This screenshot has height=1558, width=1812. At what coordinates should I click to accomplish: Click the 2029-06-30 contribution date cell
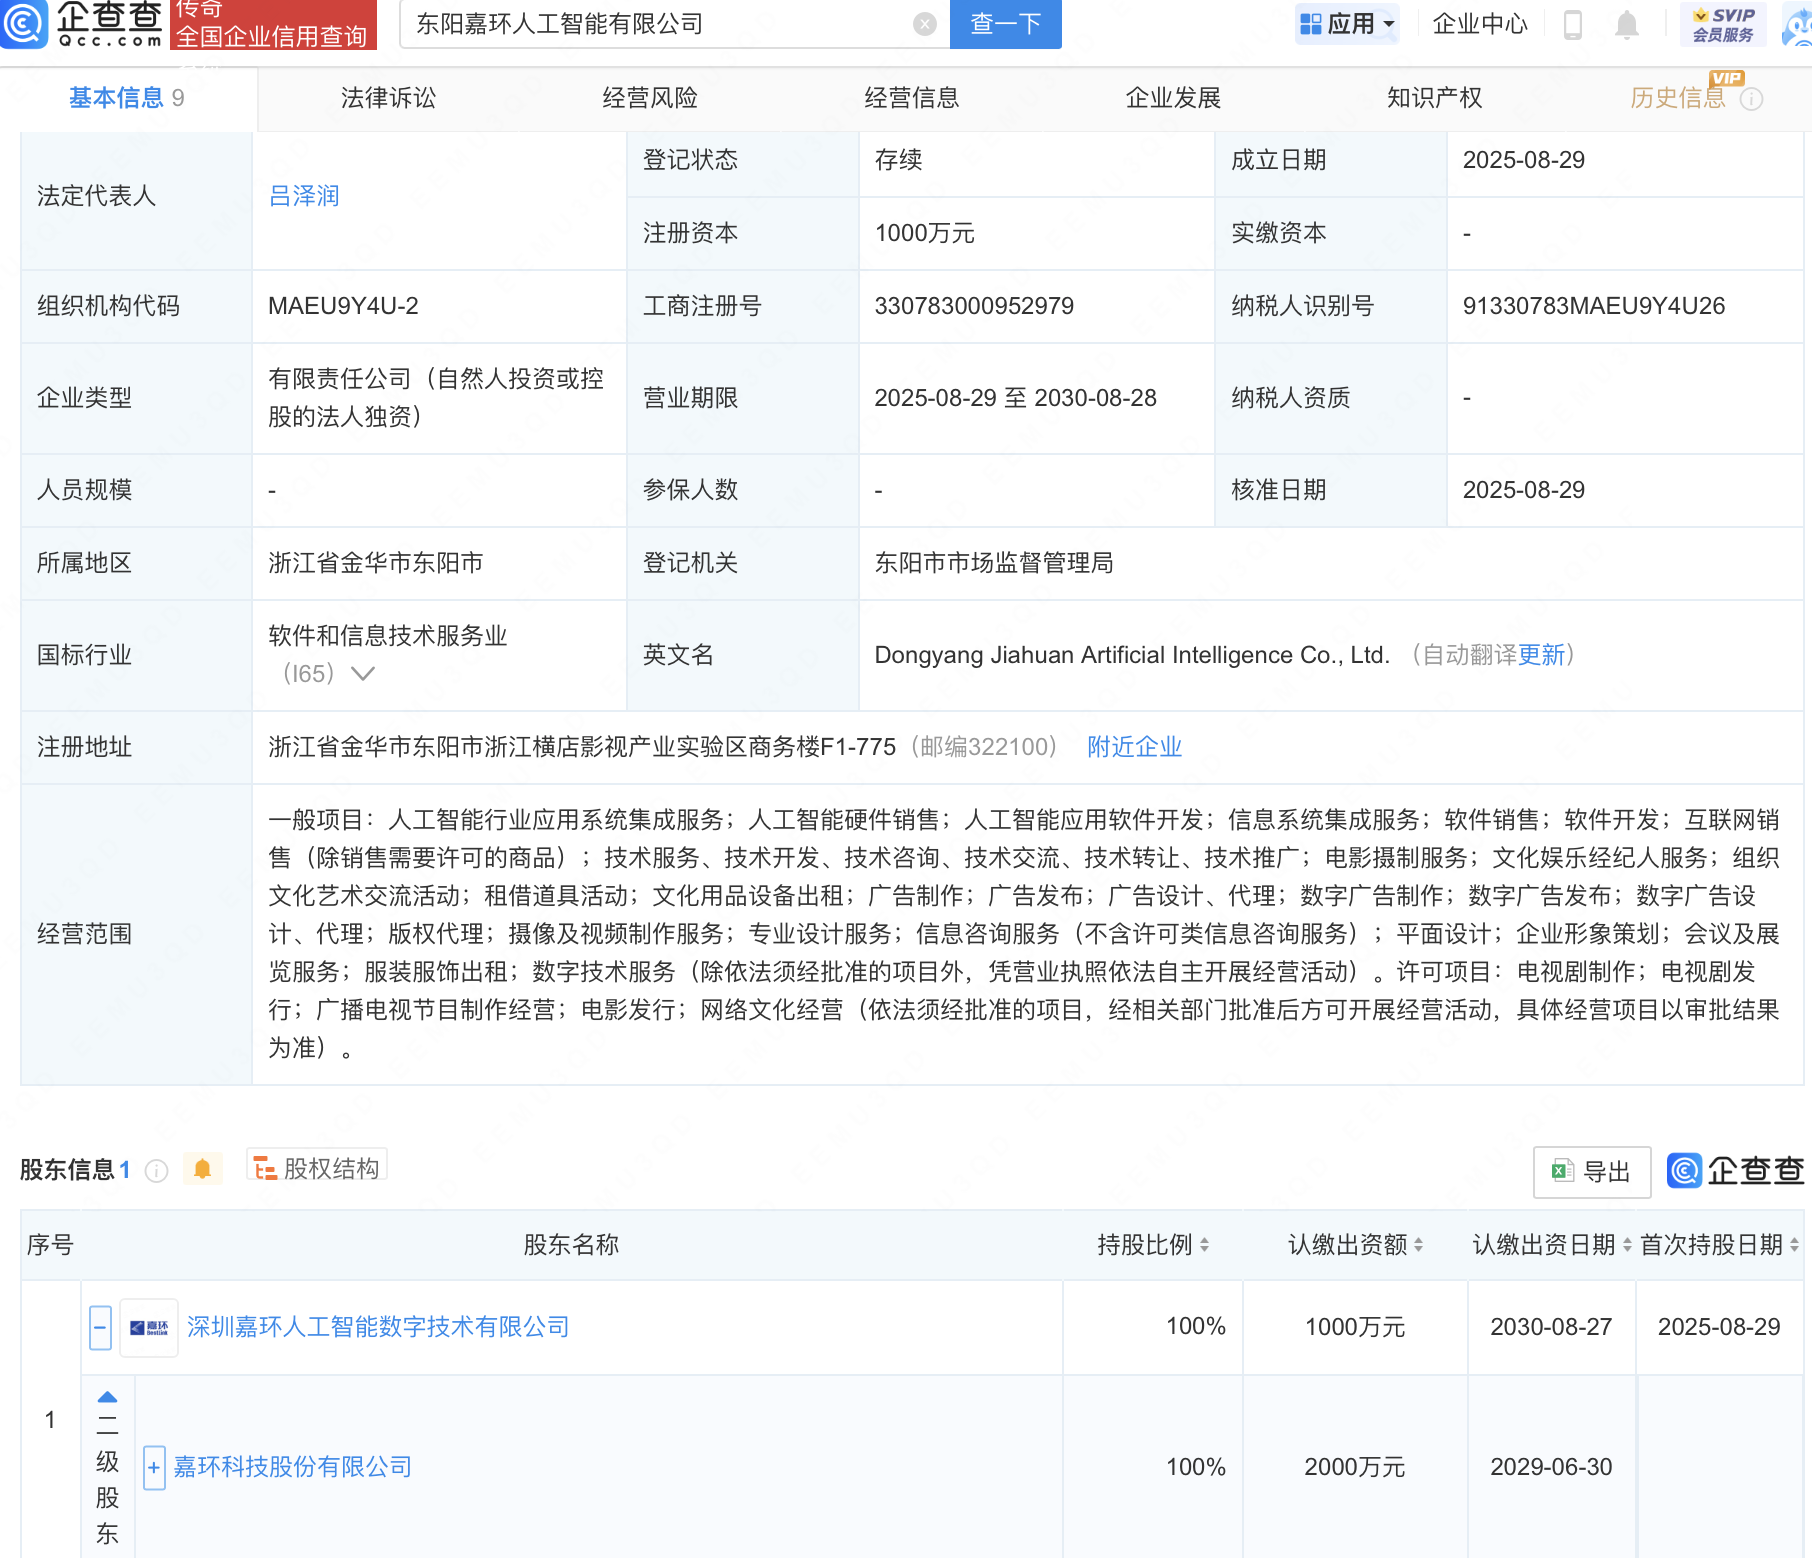1551,1467
